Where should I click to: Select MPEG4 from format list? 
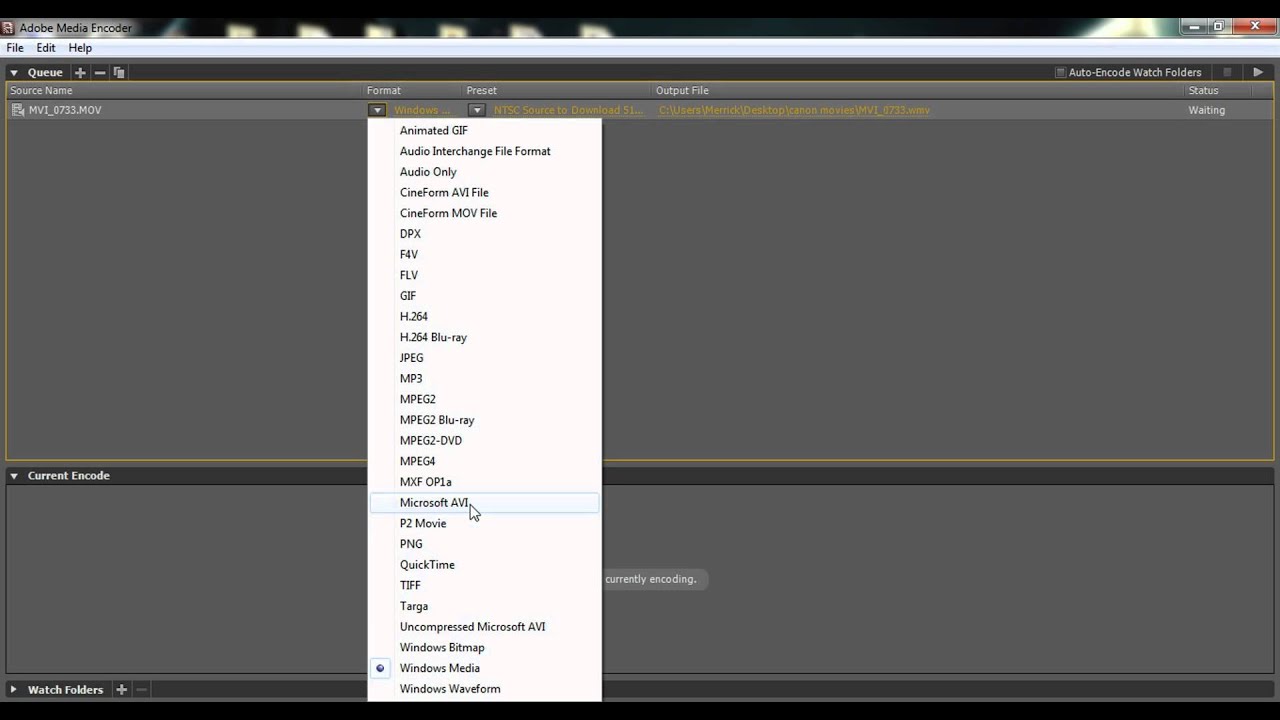pyautogui.click(x=485, y=461)
